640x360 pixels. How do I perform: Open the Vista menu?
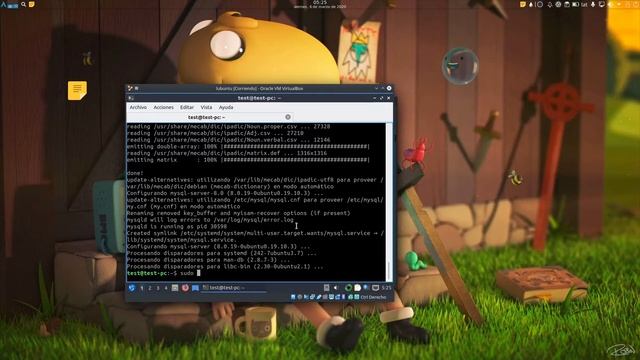pos(206,107)
